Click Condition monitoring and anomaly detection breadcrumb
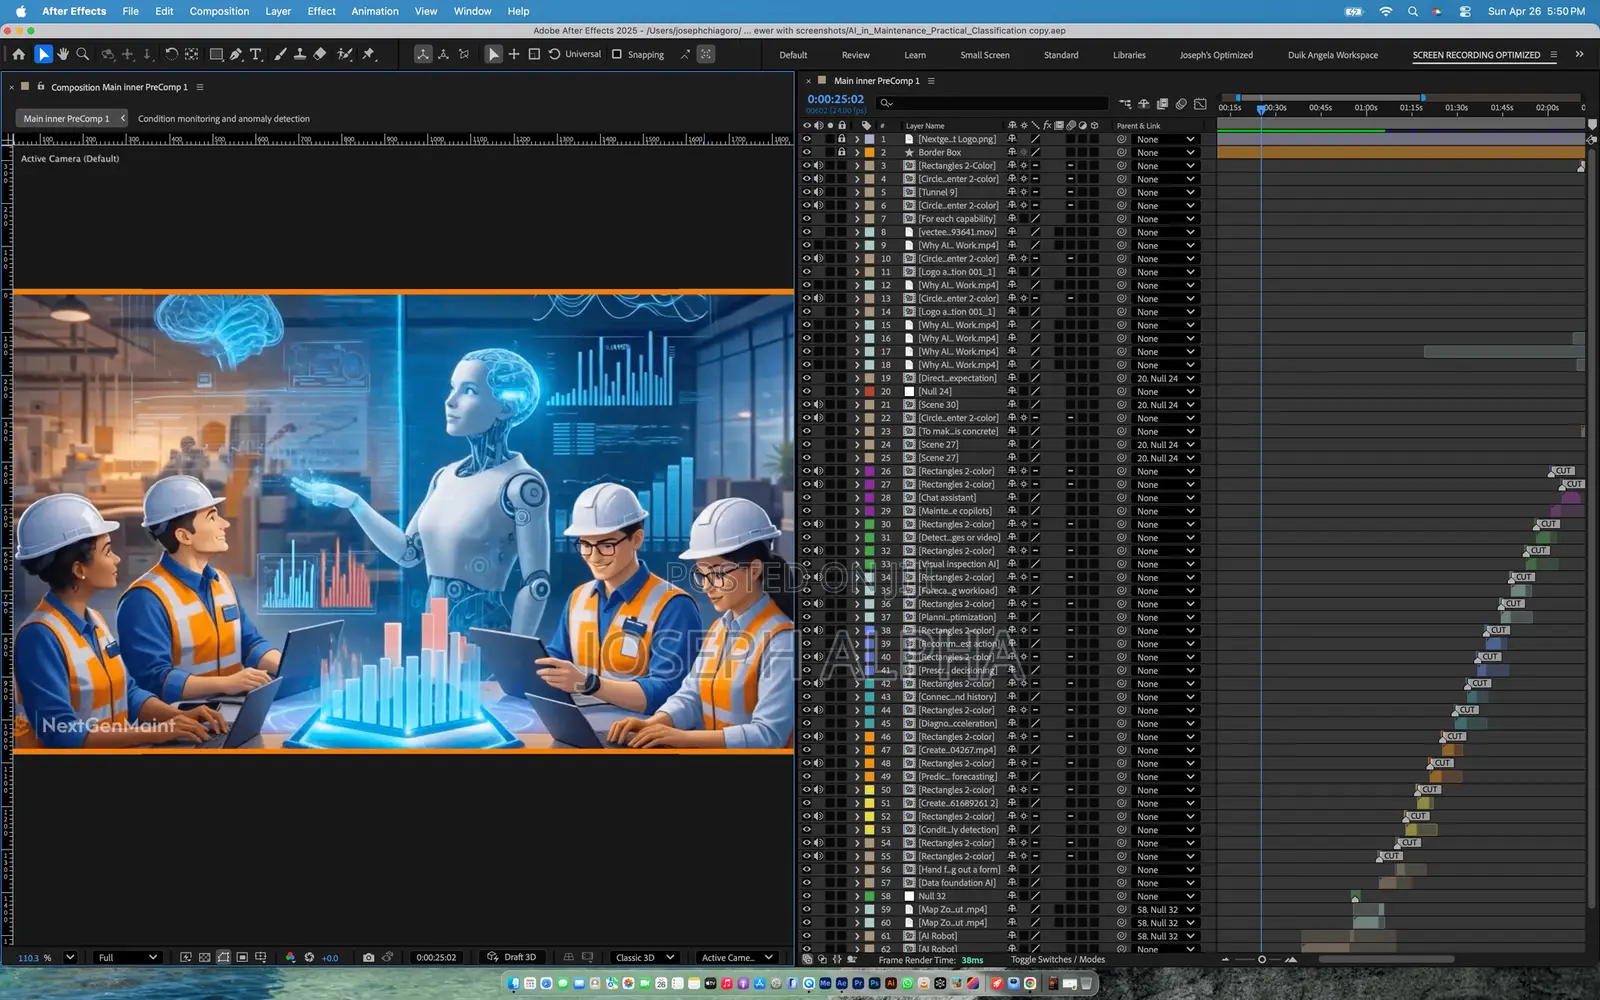Viewport: 1600px width, 1000px height. (x=224, y=118)
